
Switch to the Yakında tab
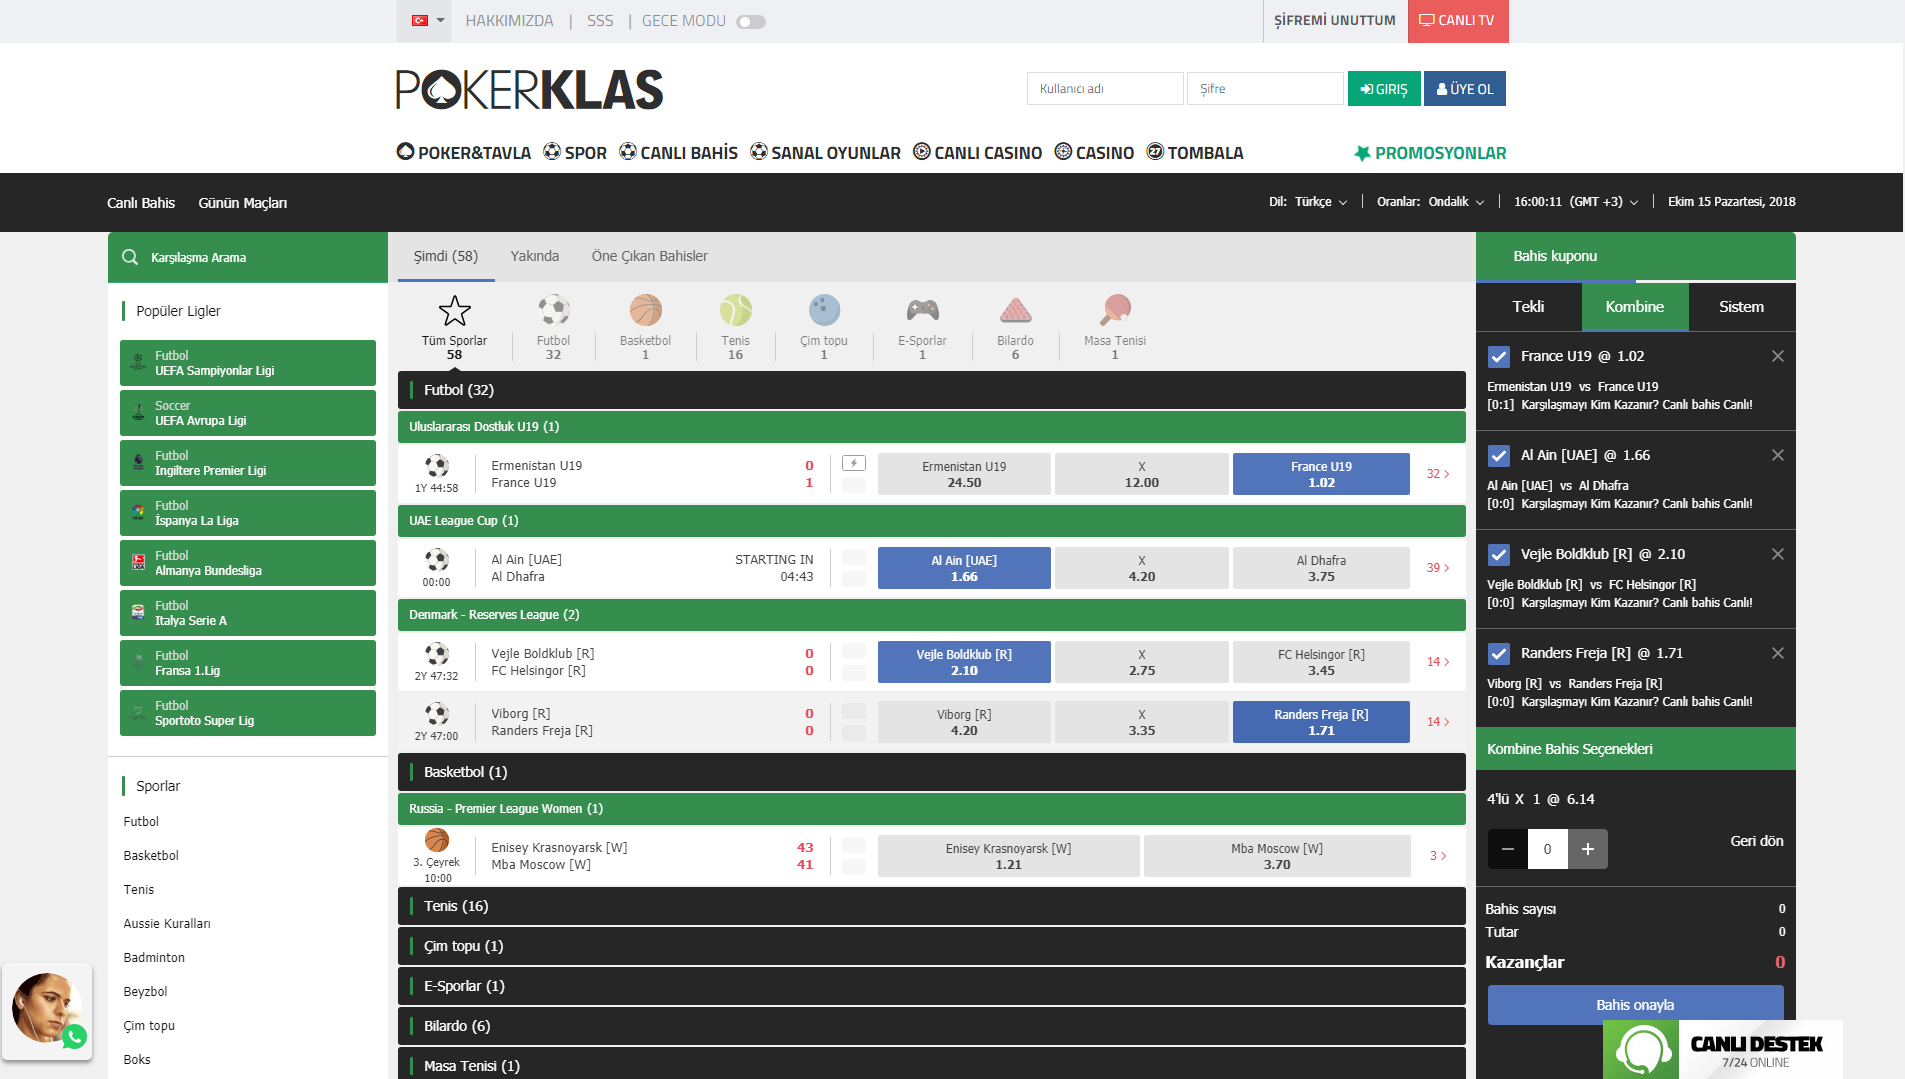(534, 257)
